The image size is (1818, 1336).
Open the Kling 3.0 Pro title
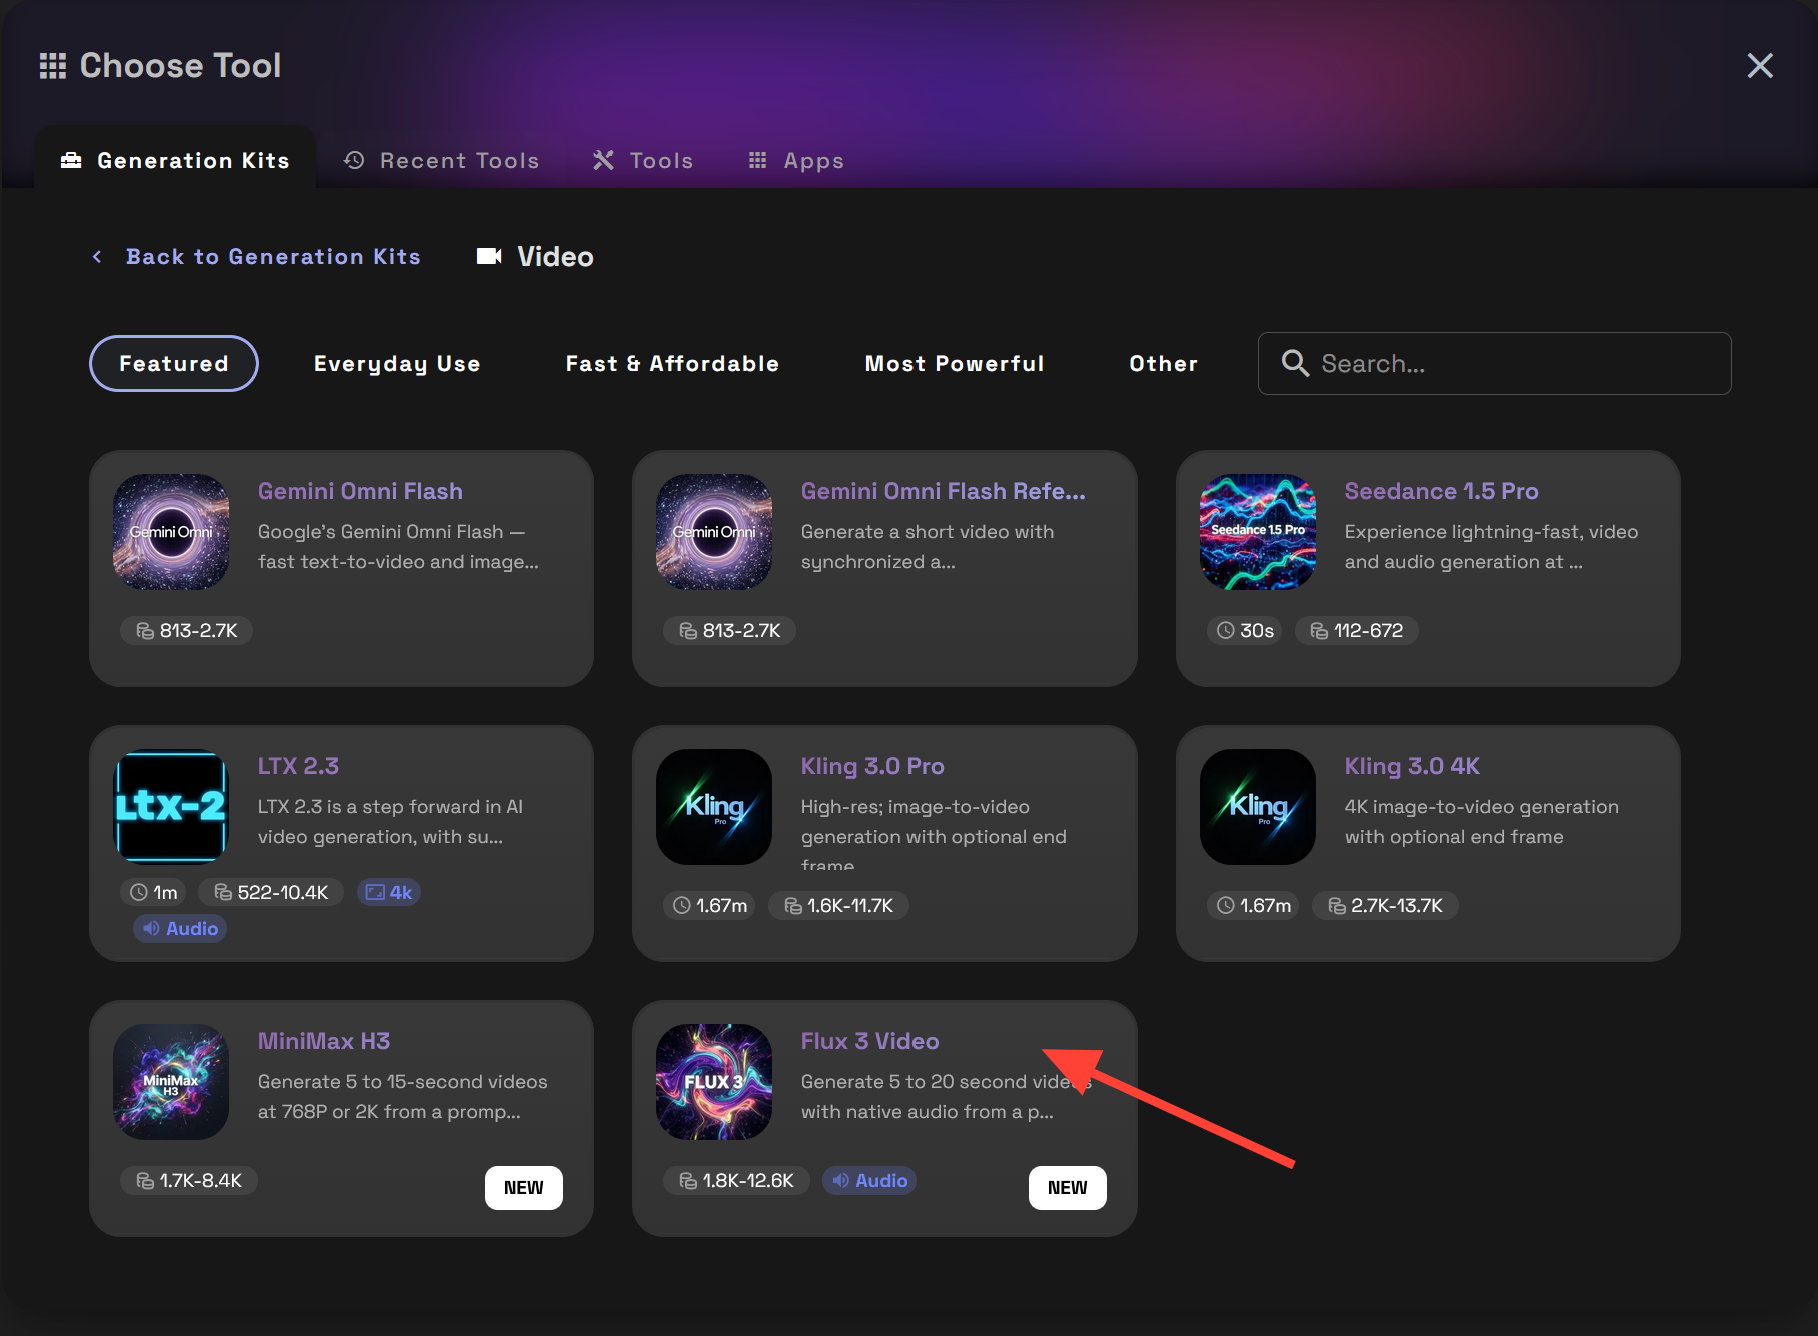pos(873,766)
